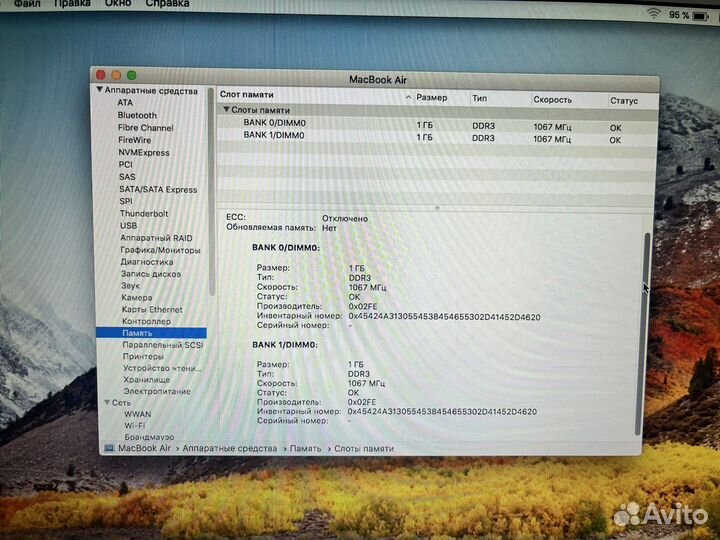Select NVMExpress in sidebar

point(144,152)
